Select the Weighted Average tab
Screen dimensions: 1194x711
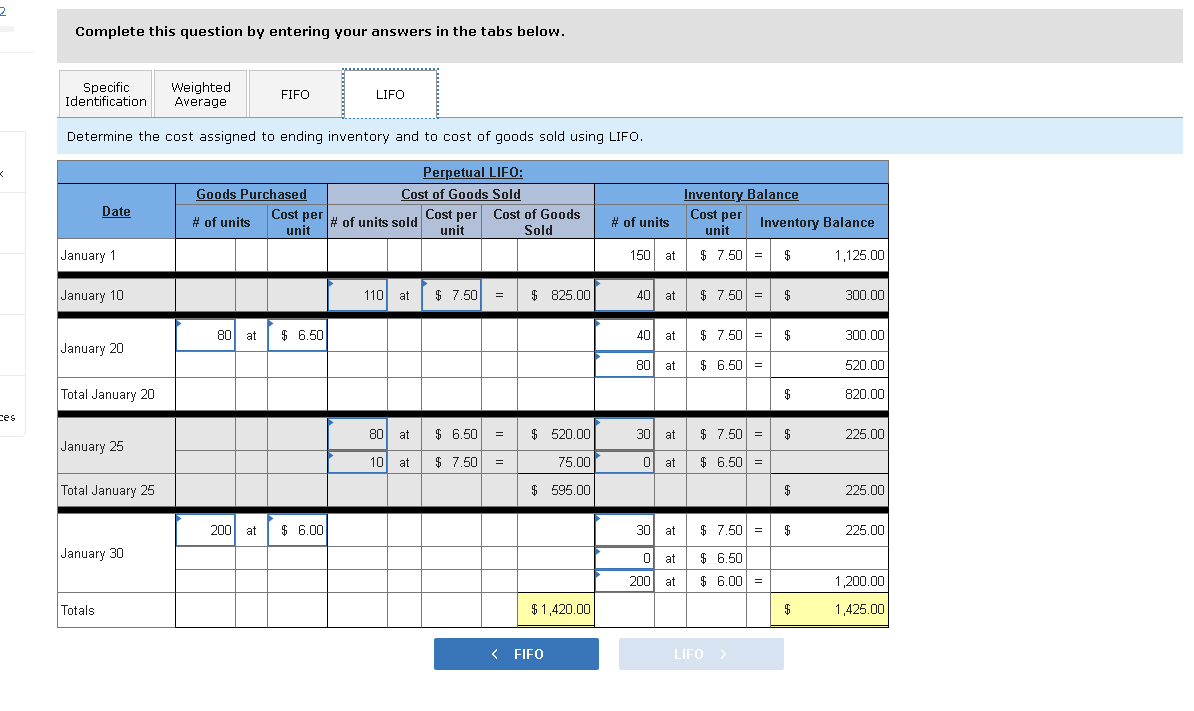pos(200,93)
